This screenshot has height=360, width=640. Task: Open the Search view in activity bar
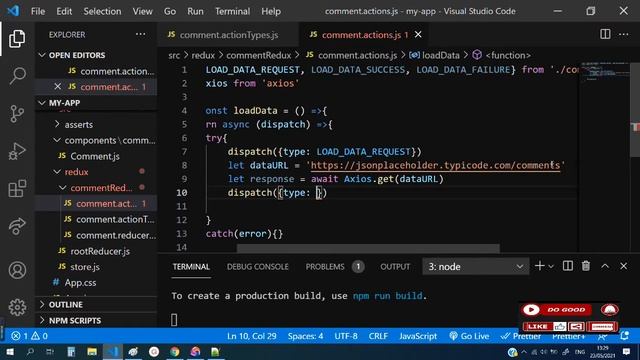click(x=17, y=76)
